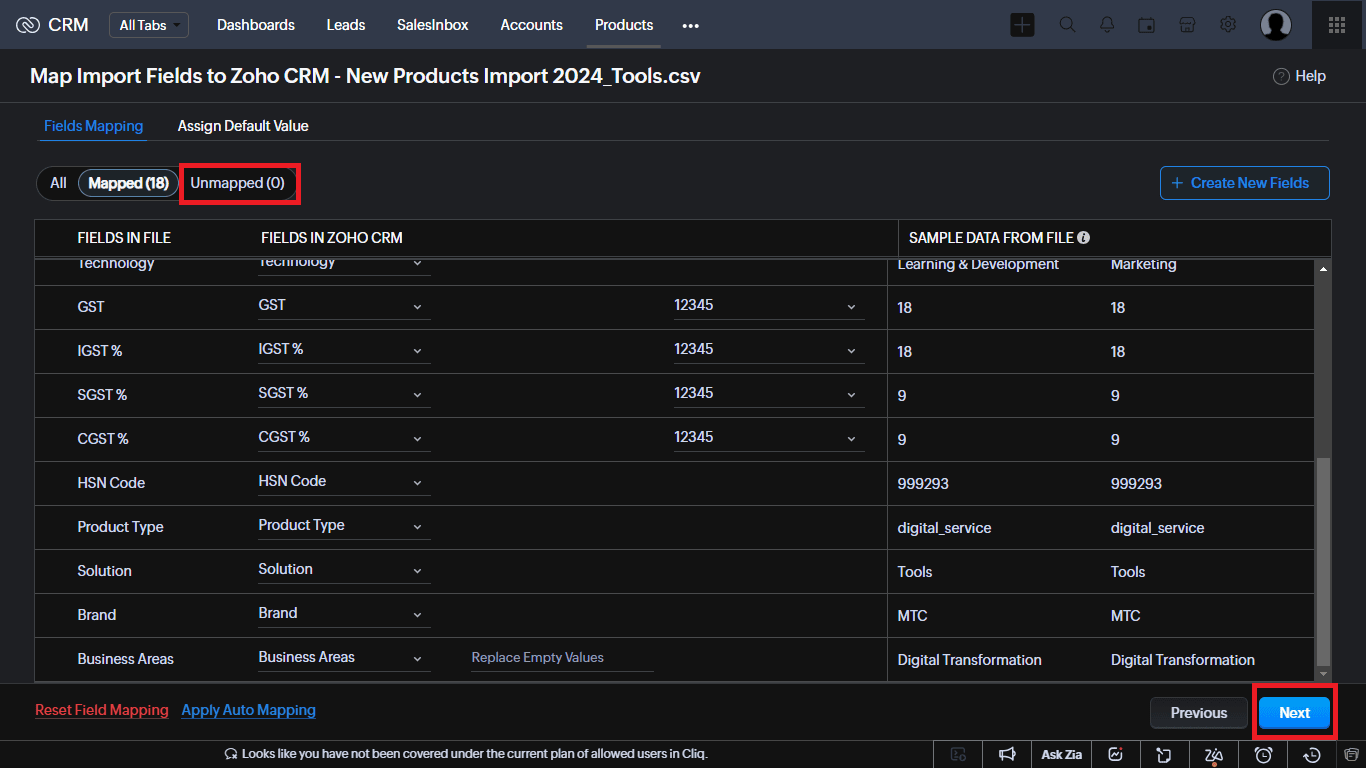
Task: Go to the Accounts tab
Action: [x=532, y=25]
